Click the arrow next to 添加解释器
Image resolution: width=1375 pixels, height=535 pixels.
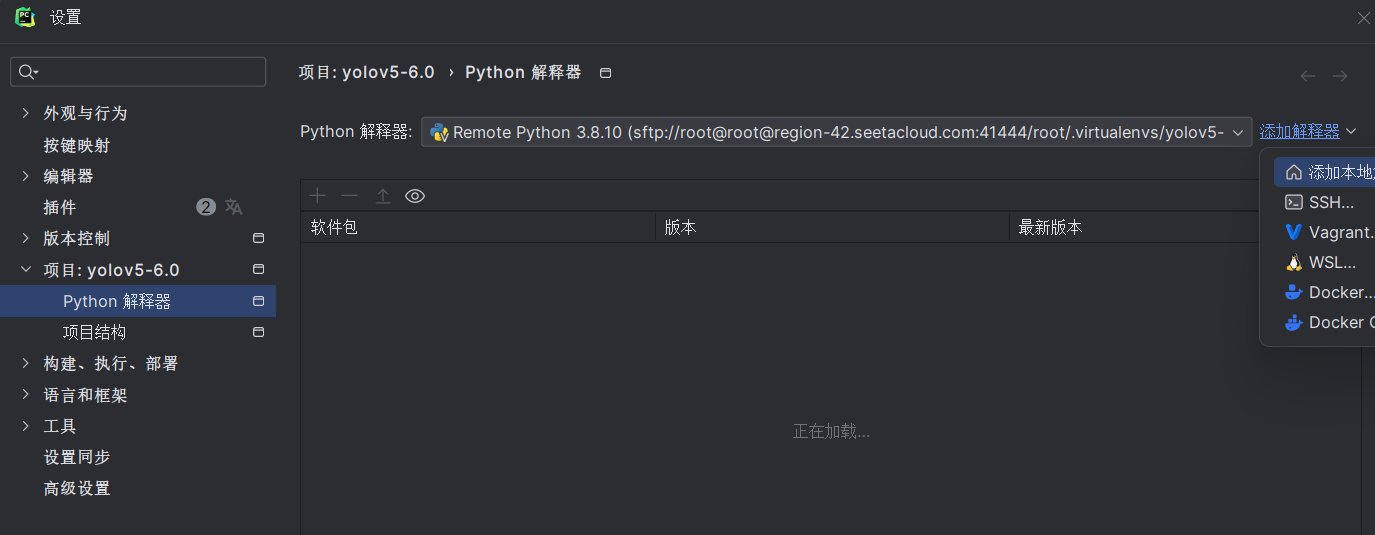[1351, 131]
